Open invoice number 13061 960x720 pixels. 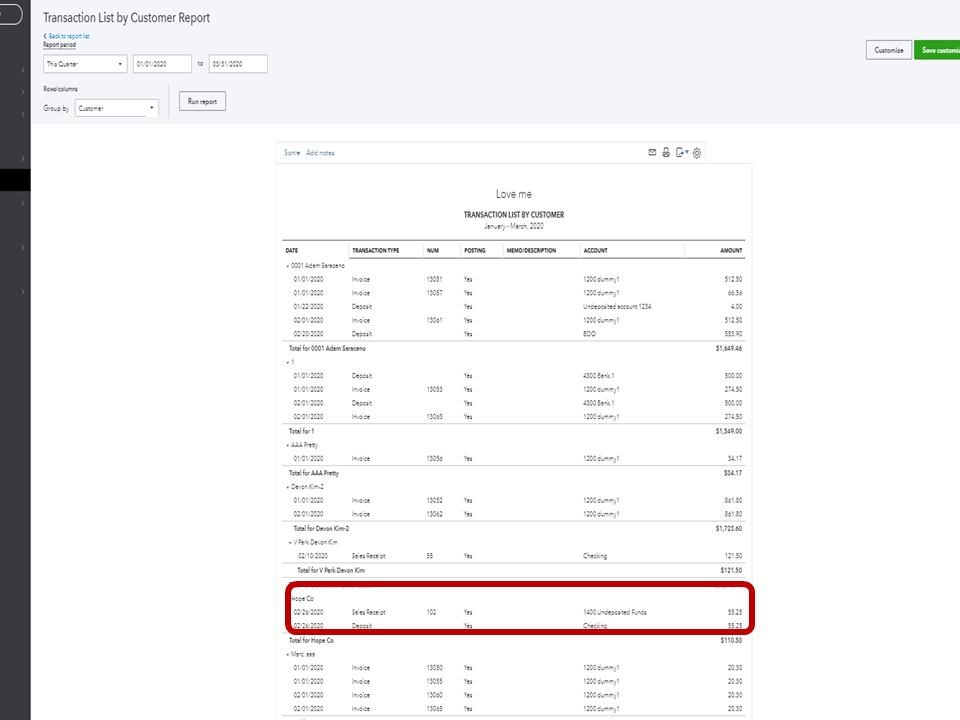435,320
